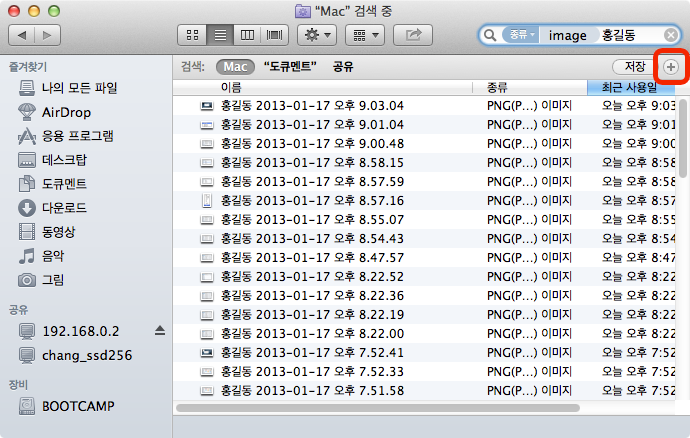Click the vertical scrollbar thumb
690x438 pixels.
click(x=683, y=138)
